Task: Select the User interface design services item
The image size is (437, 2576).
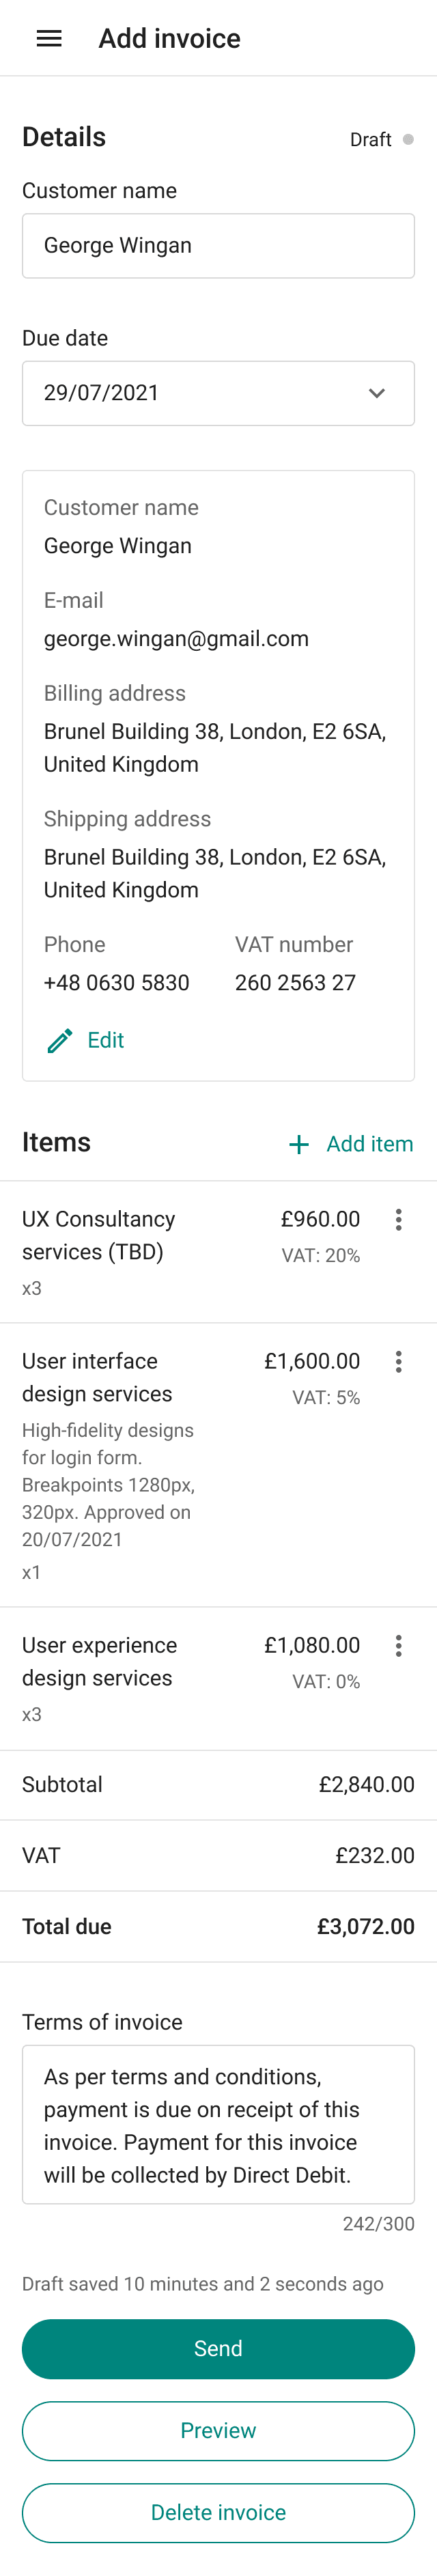Action: pos(218,1465)
